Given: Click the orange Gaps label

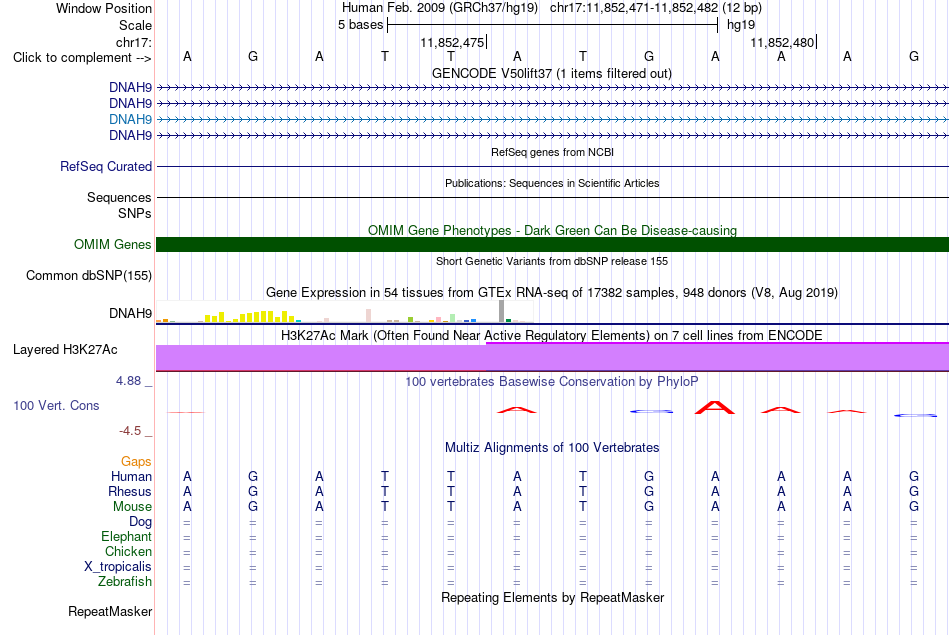Looking at the screenshot, I should (x=136, y=462).
